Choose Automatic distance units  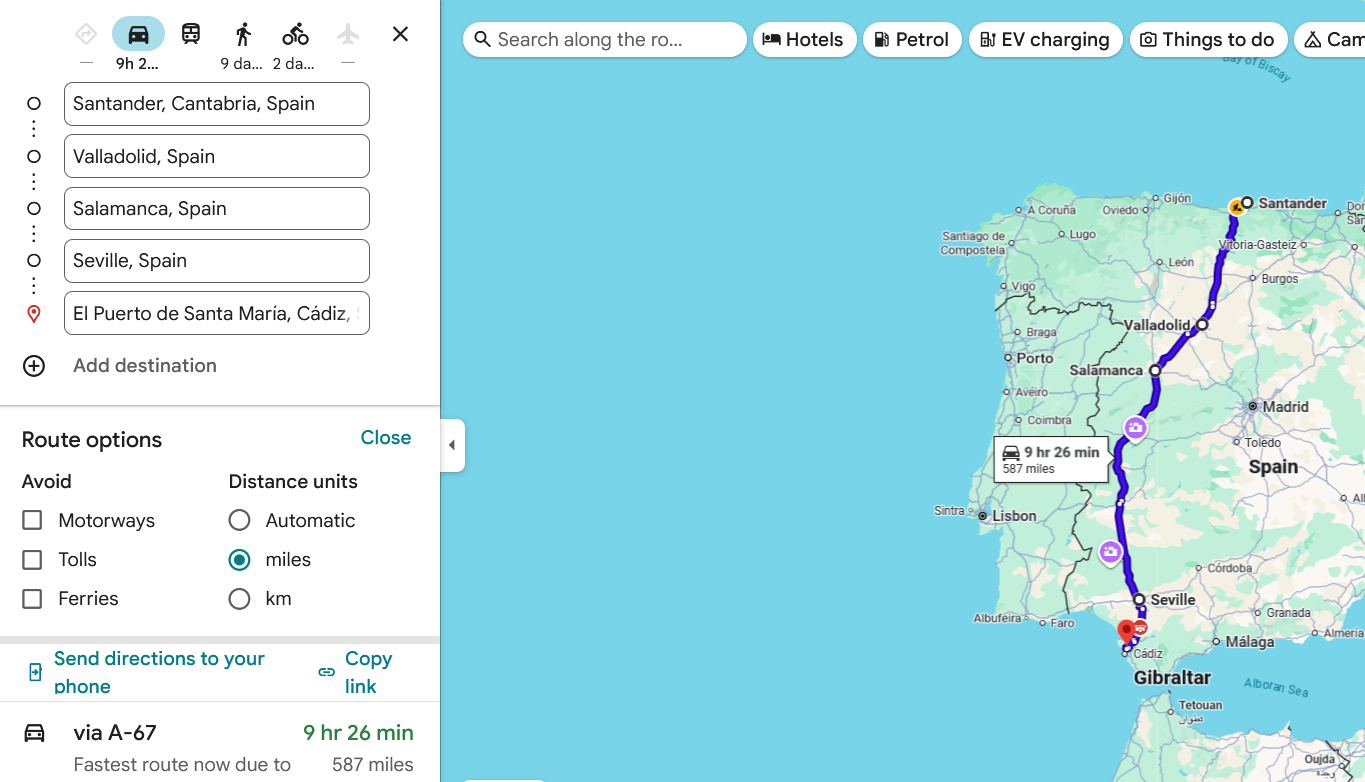click(239, 520)
